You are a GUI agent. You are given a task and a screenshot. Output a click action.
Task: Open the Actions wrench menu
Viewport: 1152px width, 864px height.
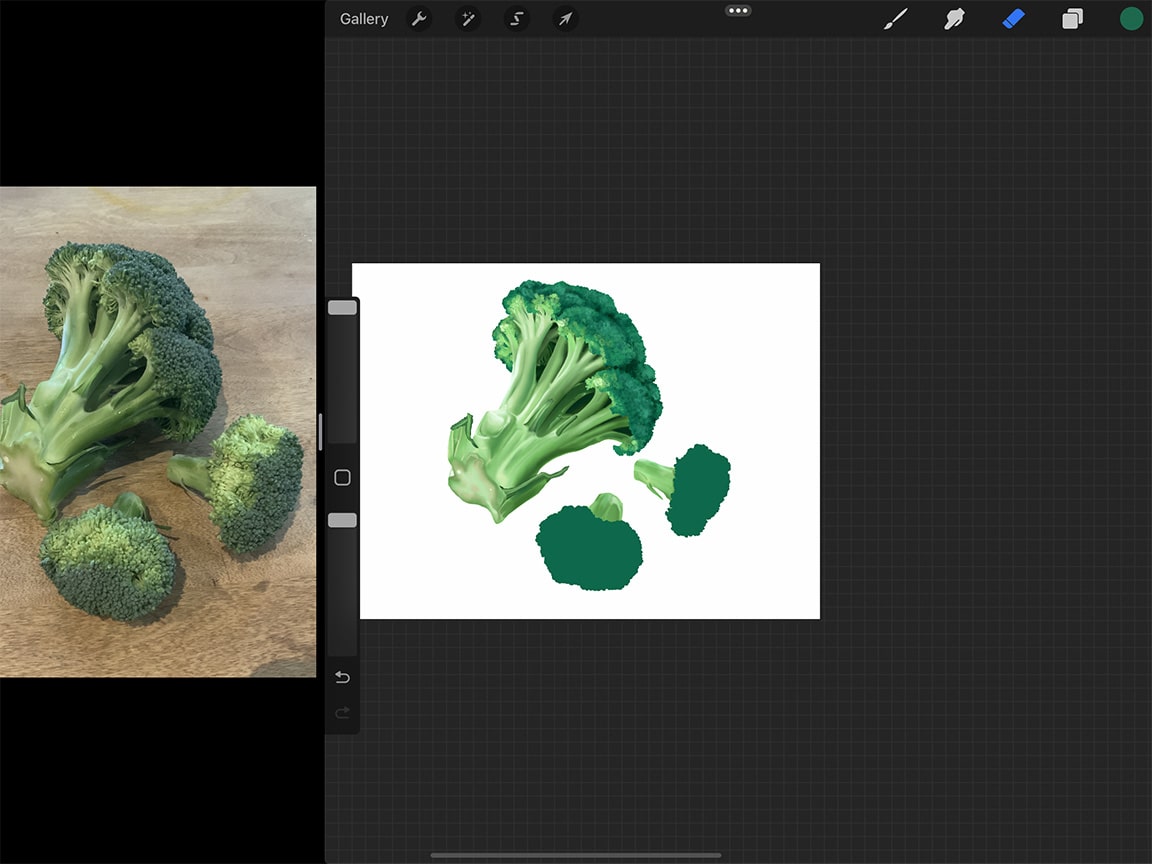[x=419, y=18]
